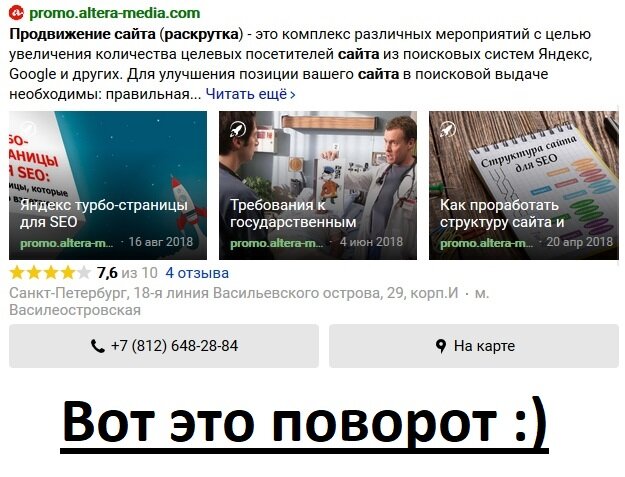Open the 4 отзыва reviews link
Viewport: 625px width, 477px height.
tap(197, 273)
